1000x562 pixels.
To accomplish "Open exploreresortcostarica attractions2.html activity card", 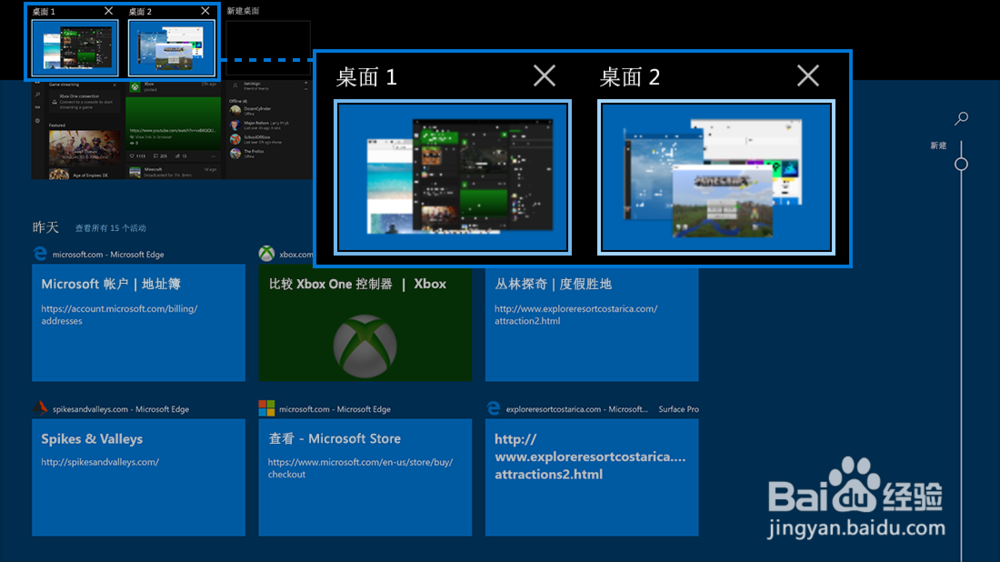I will [592, 477].
